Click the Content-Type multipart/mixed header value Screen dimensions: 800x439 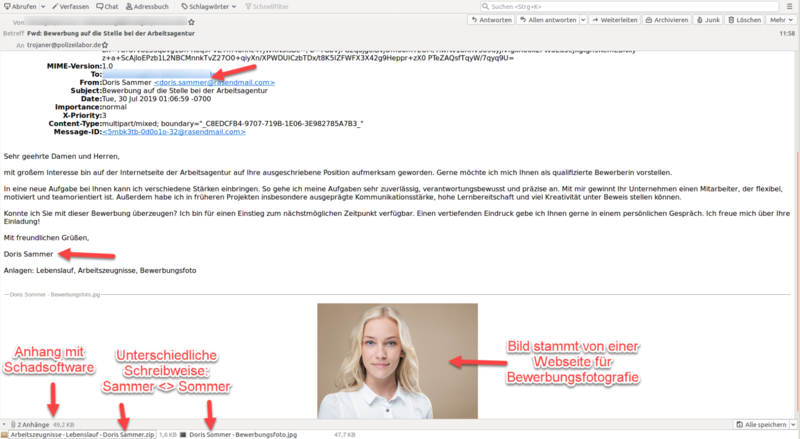[x=233, y=124]
